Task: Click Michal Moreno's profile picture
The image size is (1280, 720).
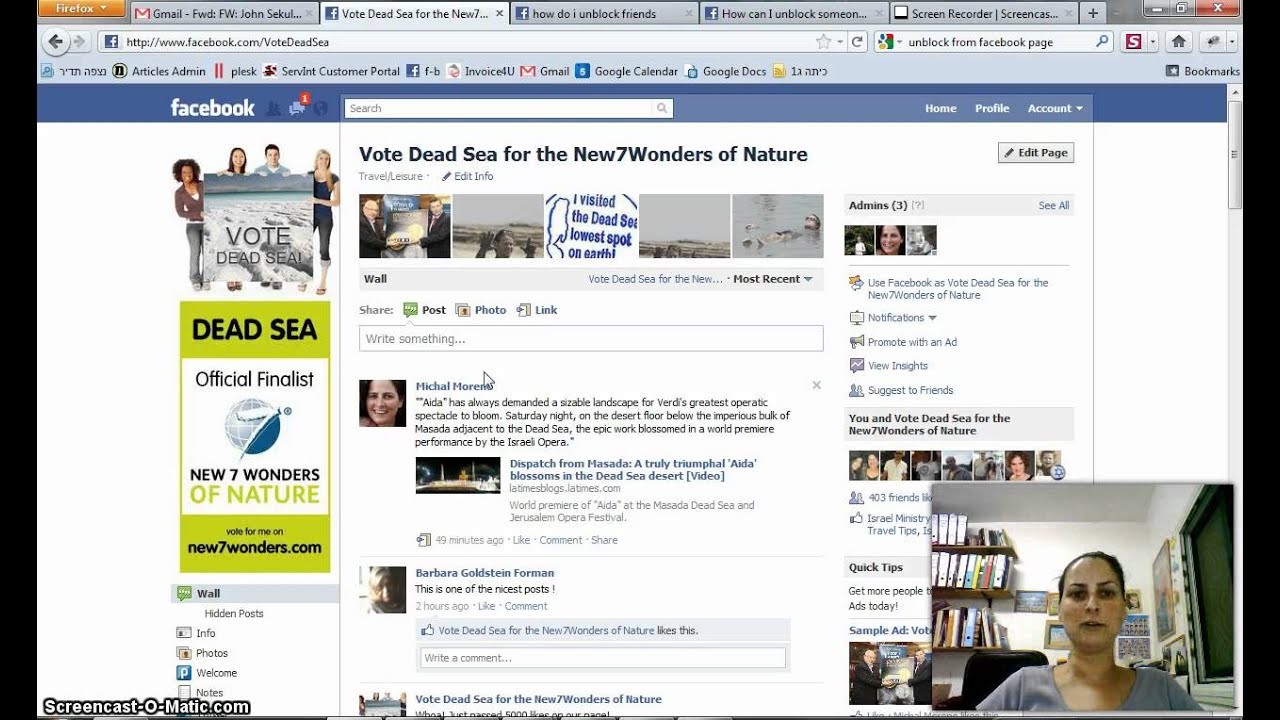Action: click(382, 403)
